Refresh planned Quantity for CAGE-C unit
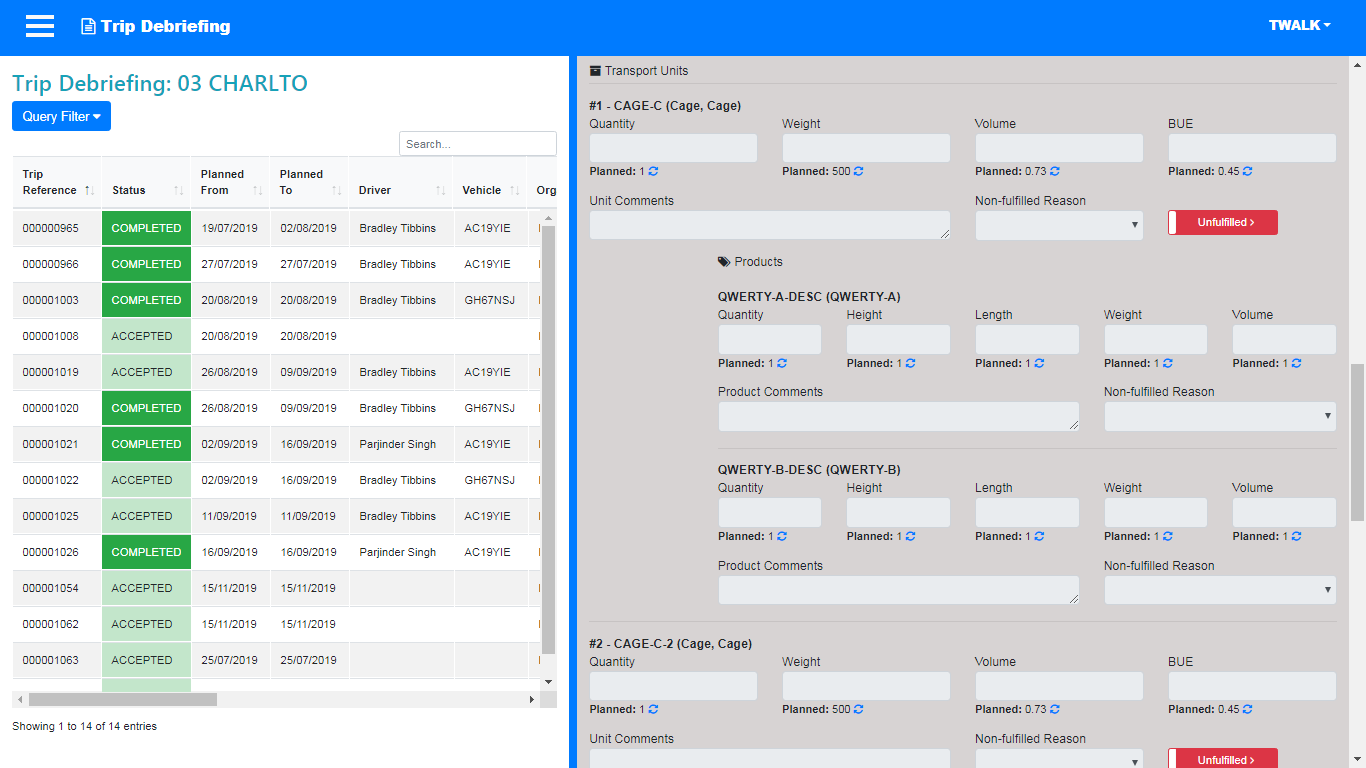This screenshot has height=768, width=1366. [x=653, y=171]
